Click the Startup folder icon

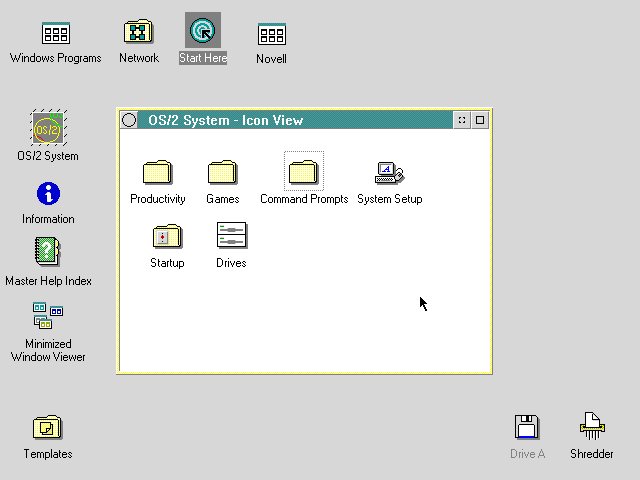[167, 236]
